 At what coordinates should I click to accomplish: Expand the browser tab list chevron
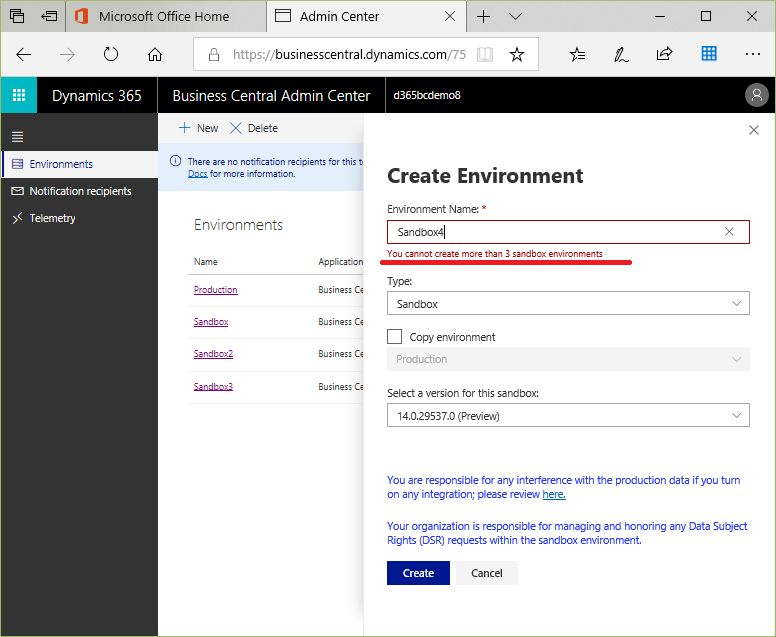coord(515,16)
